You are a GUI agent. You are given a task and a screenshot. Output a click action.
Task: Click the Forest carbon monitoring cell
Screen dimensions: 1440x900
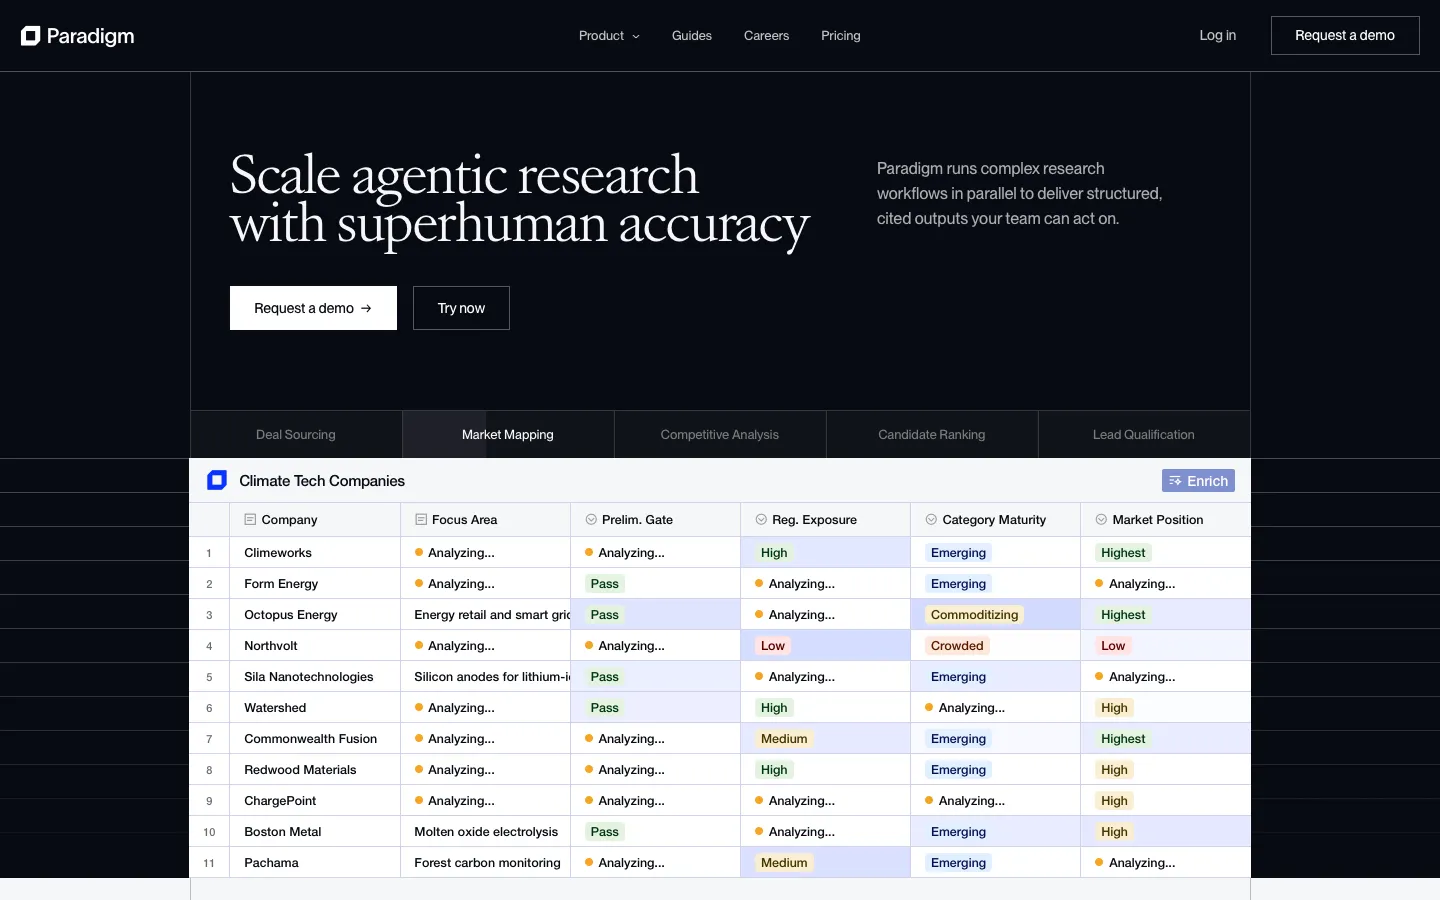486,863
